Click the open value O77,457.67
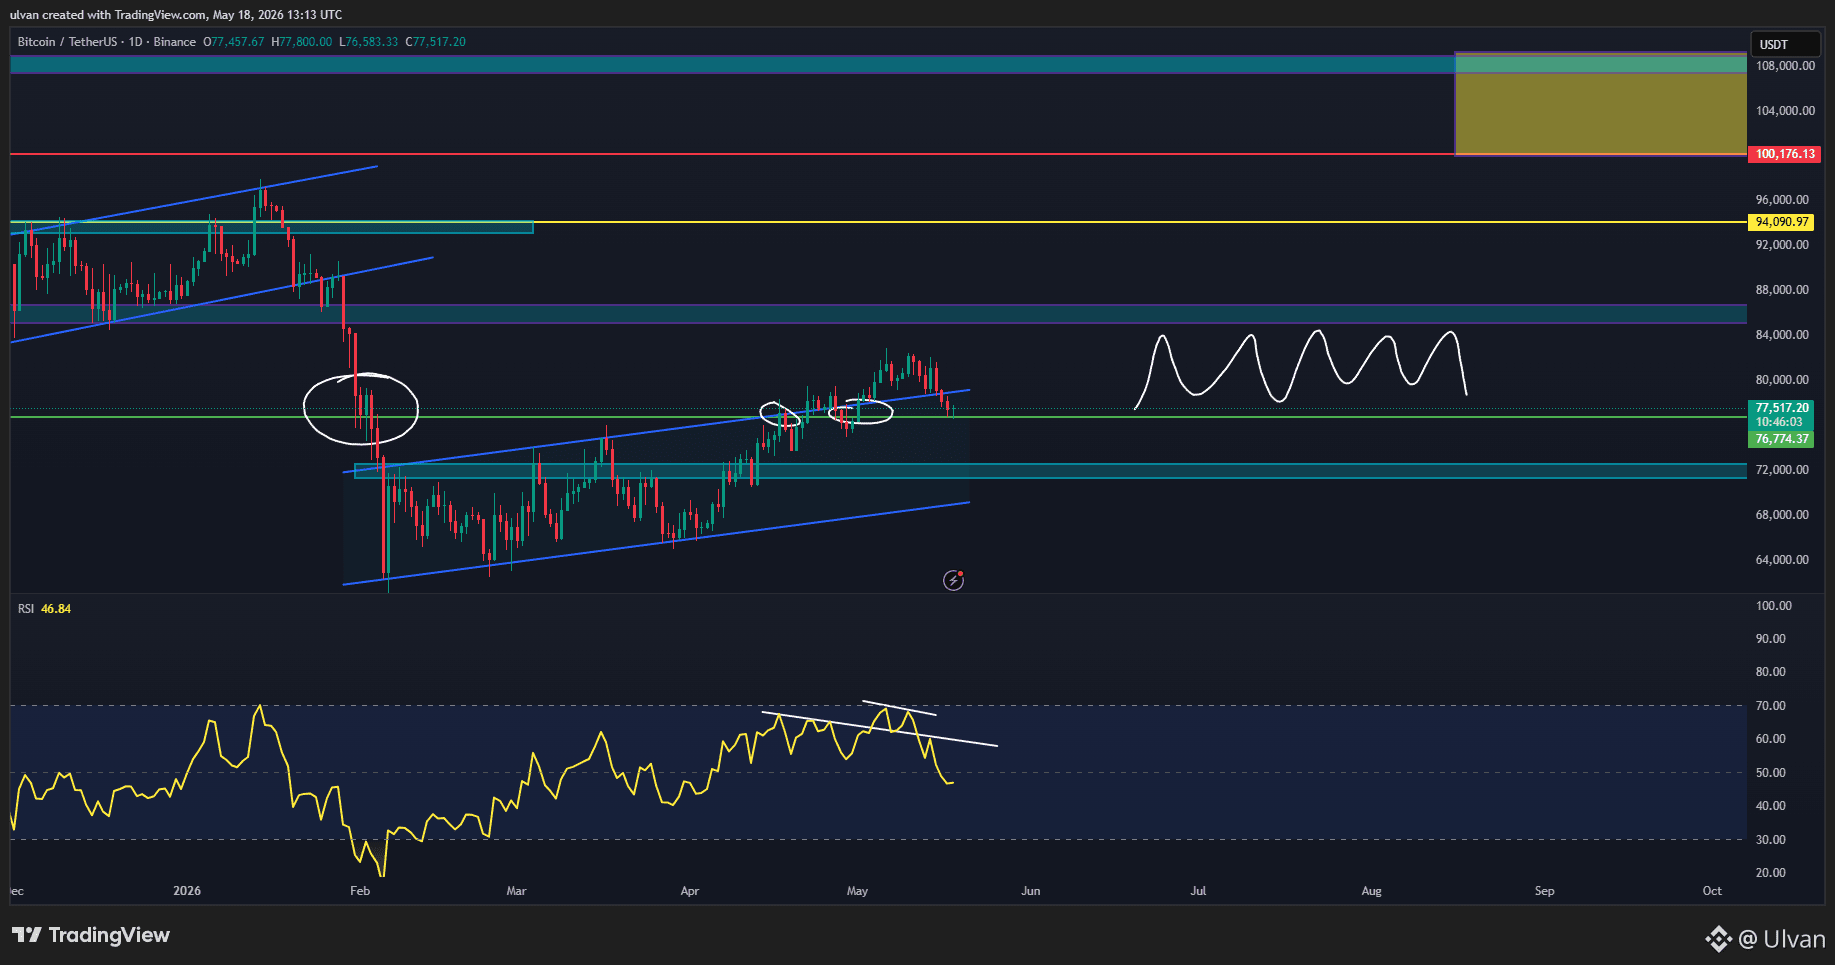Screen dimensions: 1835x965 coord(234,42)
